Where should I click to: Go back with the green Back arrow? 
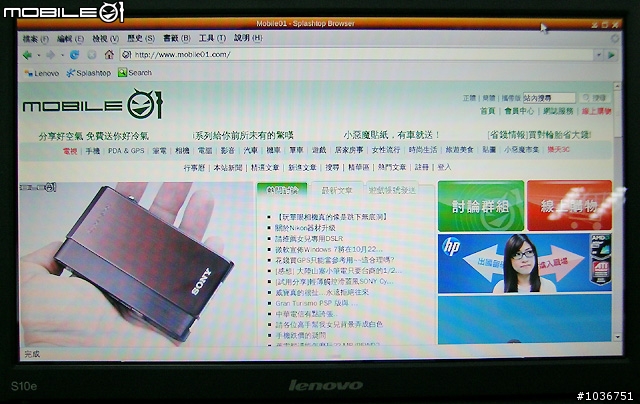27,55
